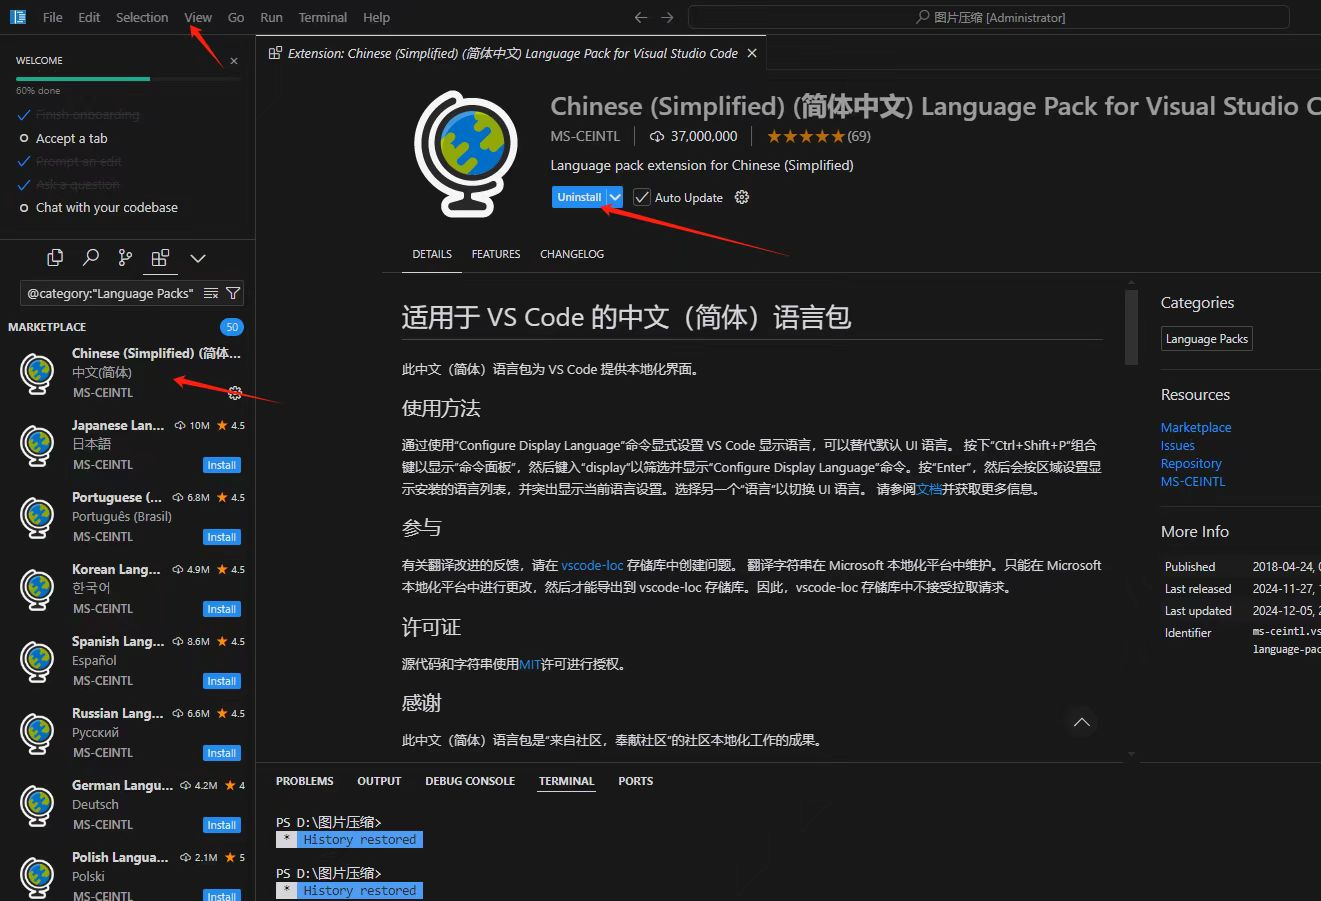Viewport: 1321px width, 901px height.
Task: Open the Run menu
Action: (x=271, y=17)
